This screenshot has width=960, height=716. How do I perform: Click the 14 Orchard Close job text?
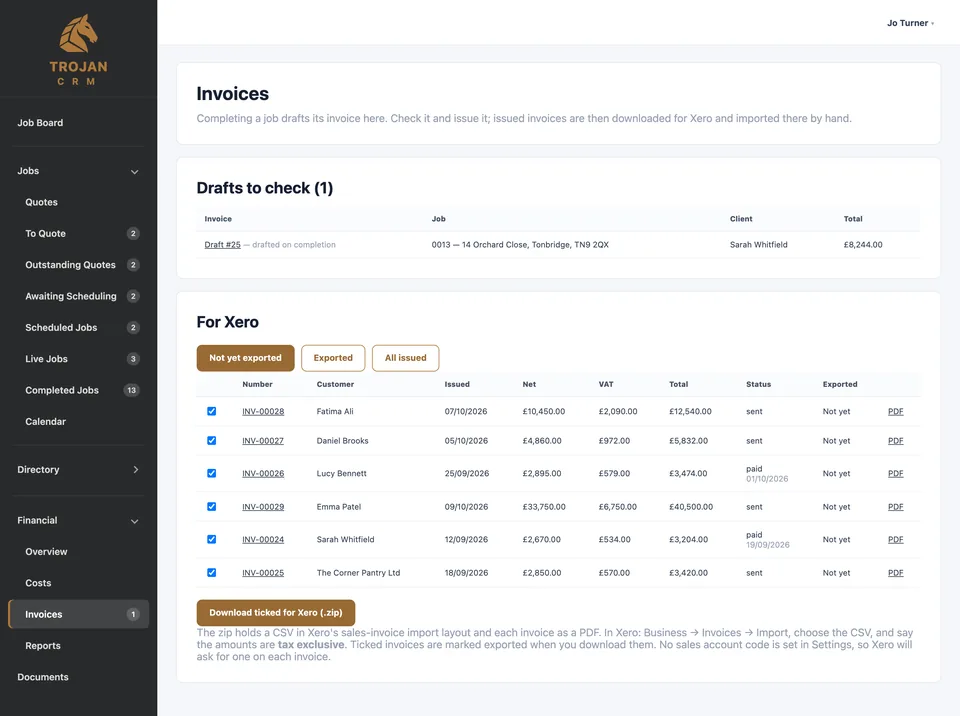click(x=520, y=244)
